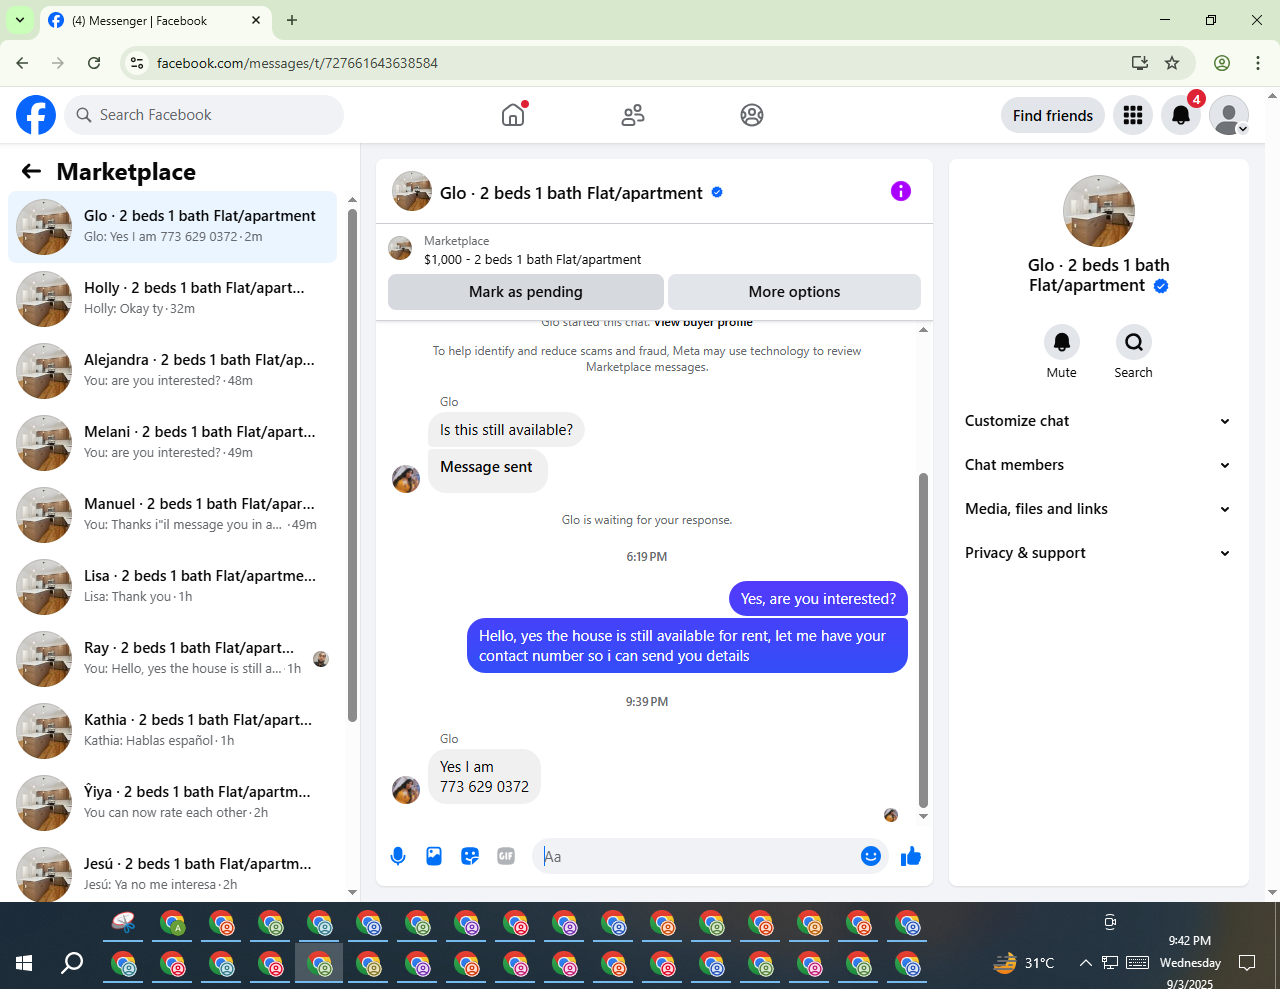This screenshot has width=1280, height=989.
Task: Open the taskbar clock showing 9:42 PM
Action: tap(1190, 962)
